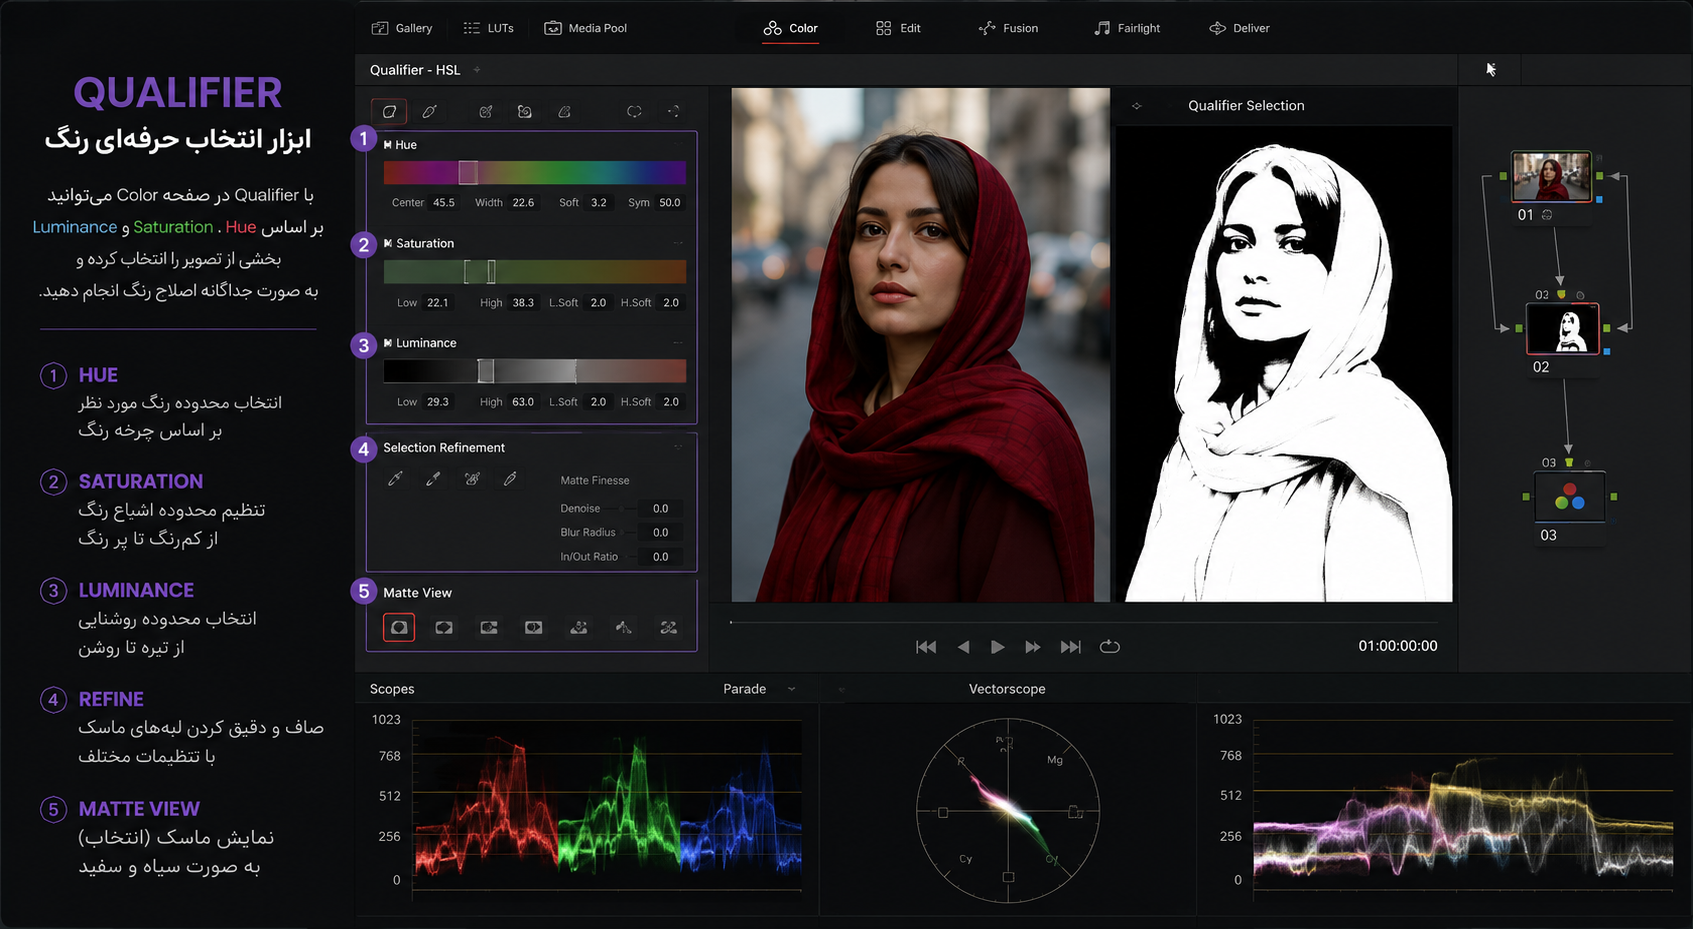Click the loop playback icon
Image resolution: width=1693 pixels, height=929 pixels.
[1109, 647]
